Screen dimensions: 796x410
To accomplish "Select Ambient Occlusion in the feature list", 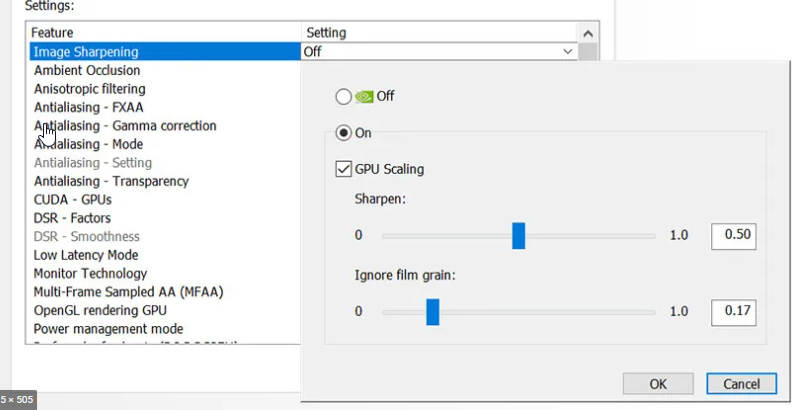I will click(x=87, y=70).
